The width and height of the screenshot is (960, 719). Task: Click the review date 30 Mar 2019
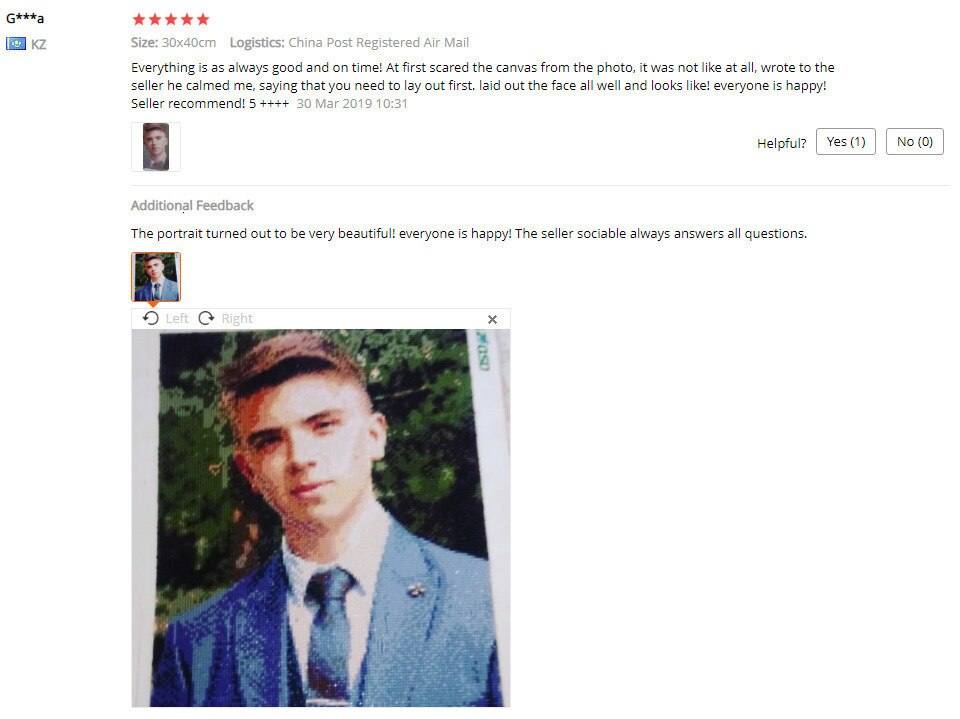pyautogui.click(x=352, y=103)
